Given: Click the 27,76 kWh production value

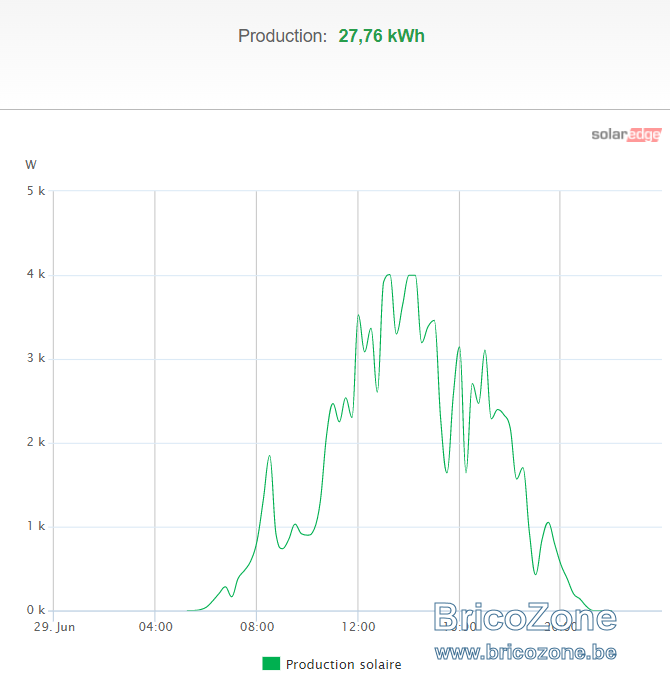Looking at the screenshot, I should pyautogui.click(x=381, y=36).
